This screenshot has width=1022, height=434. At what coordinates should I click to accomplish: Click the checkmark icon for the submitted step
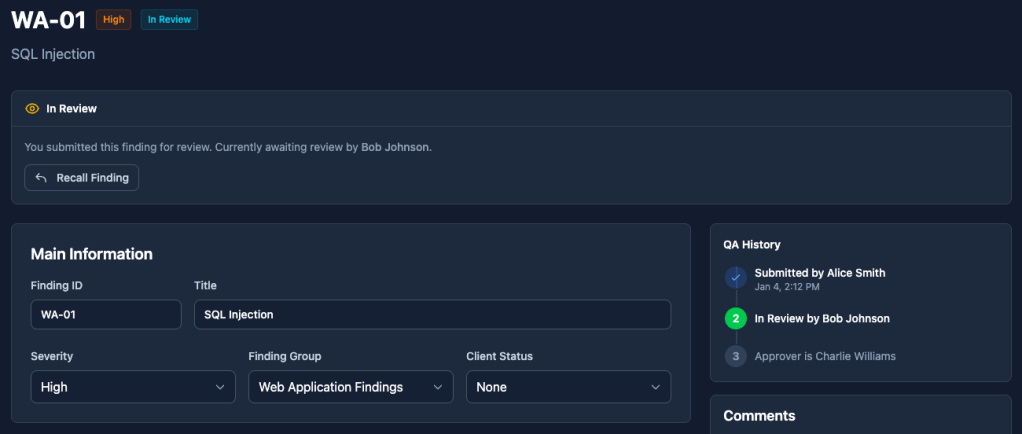coord(735,277)
